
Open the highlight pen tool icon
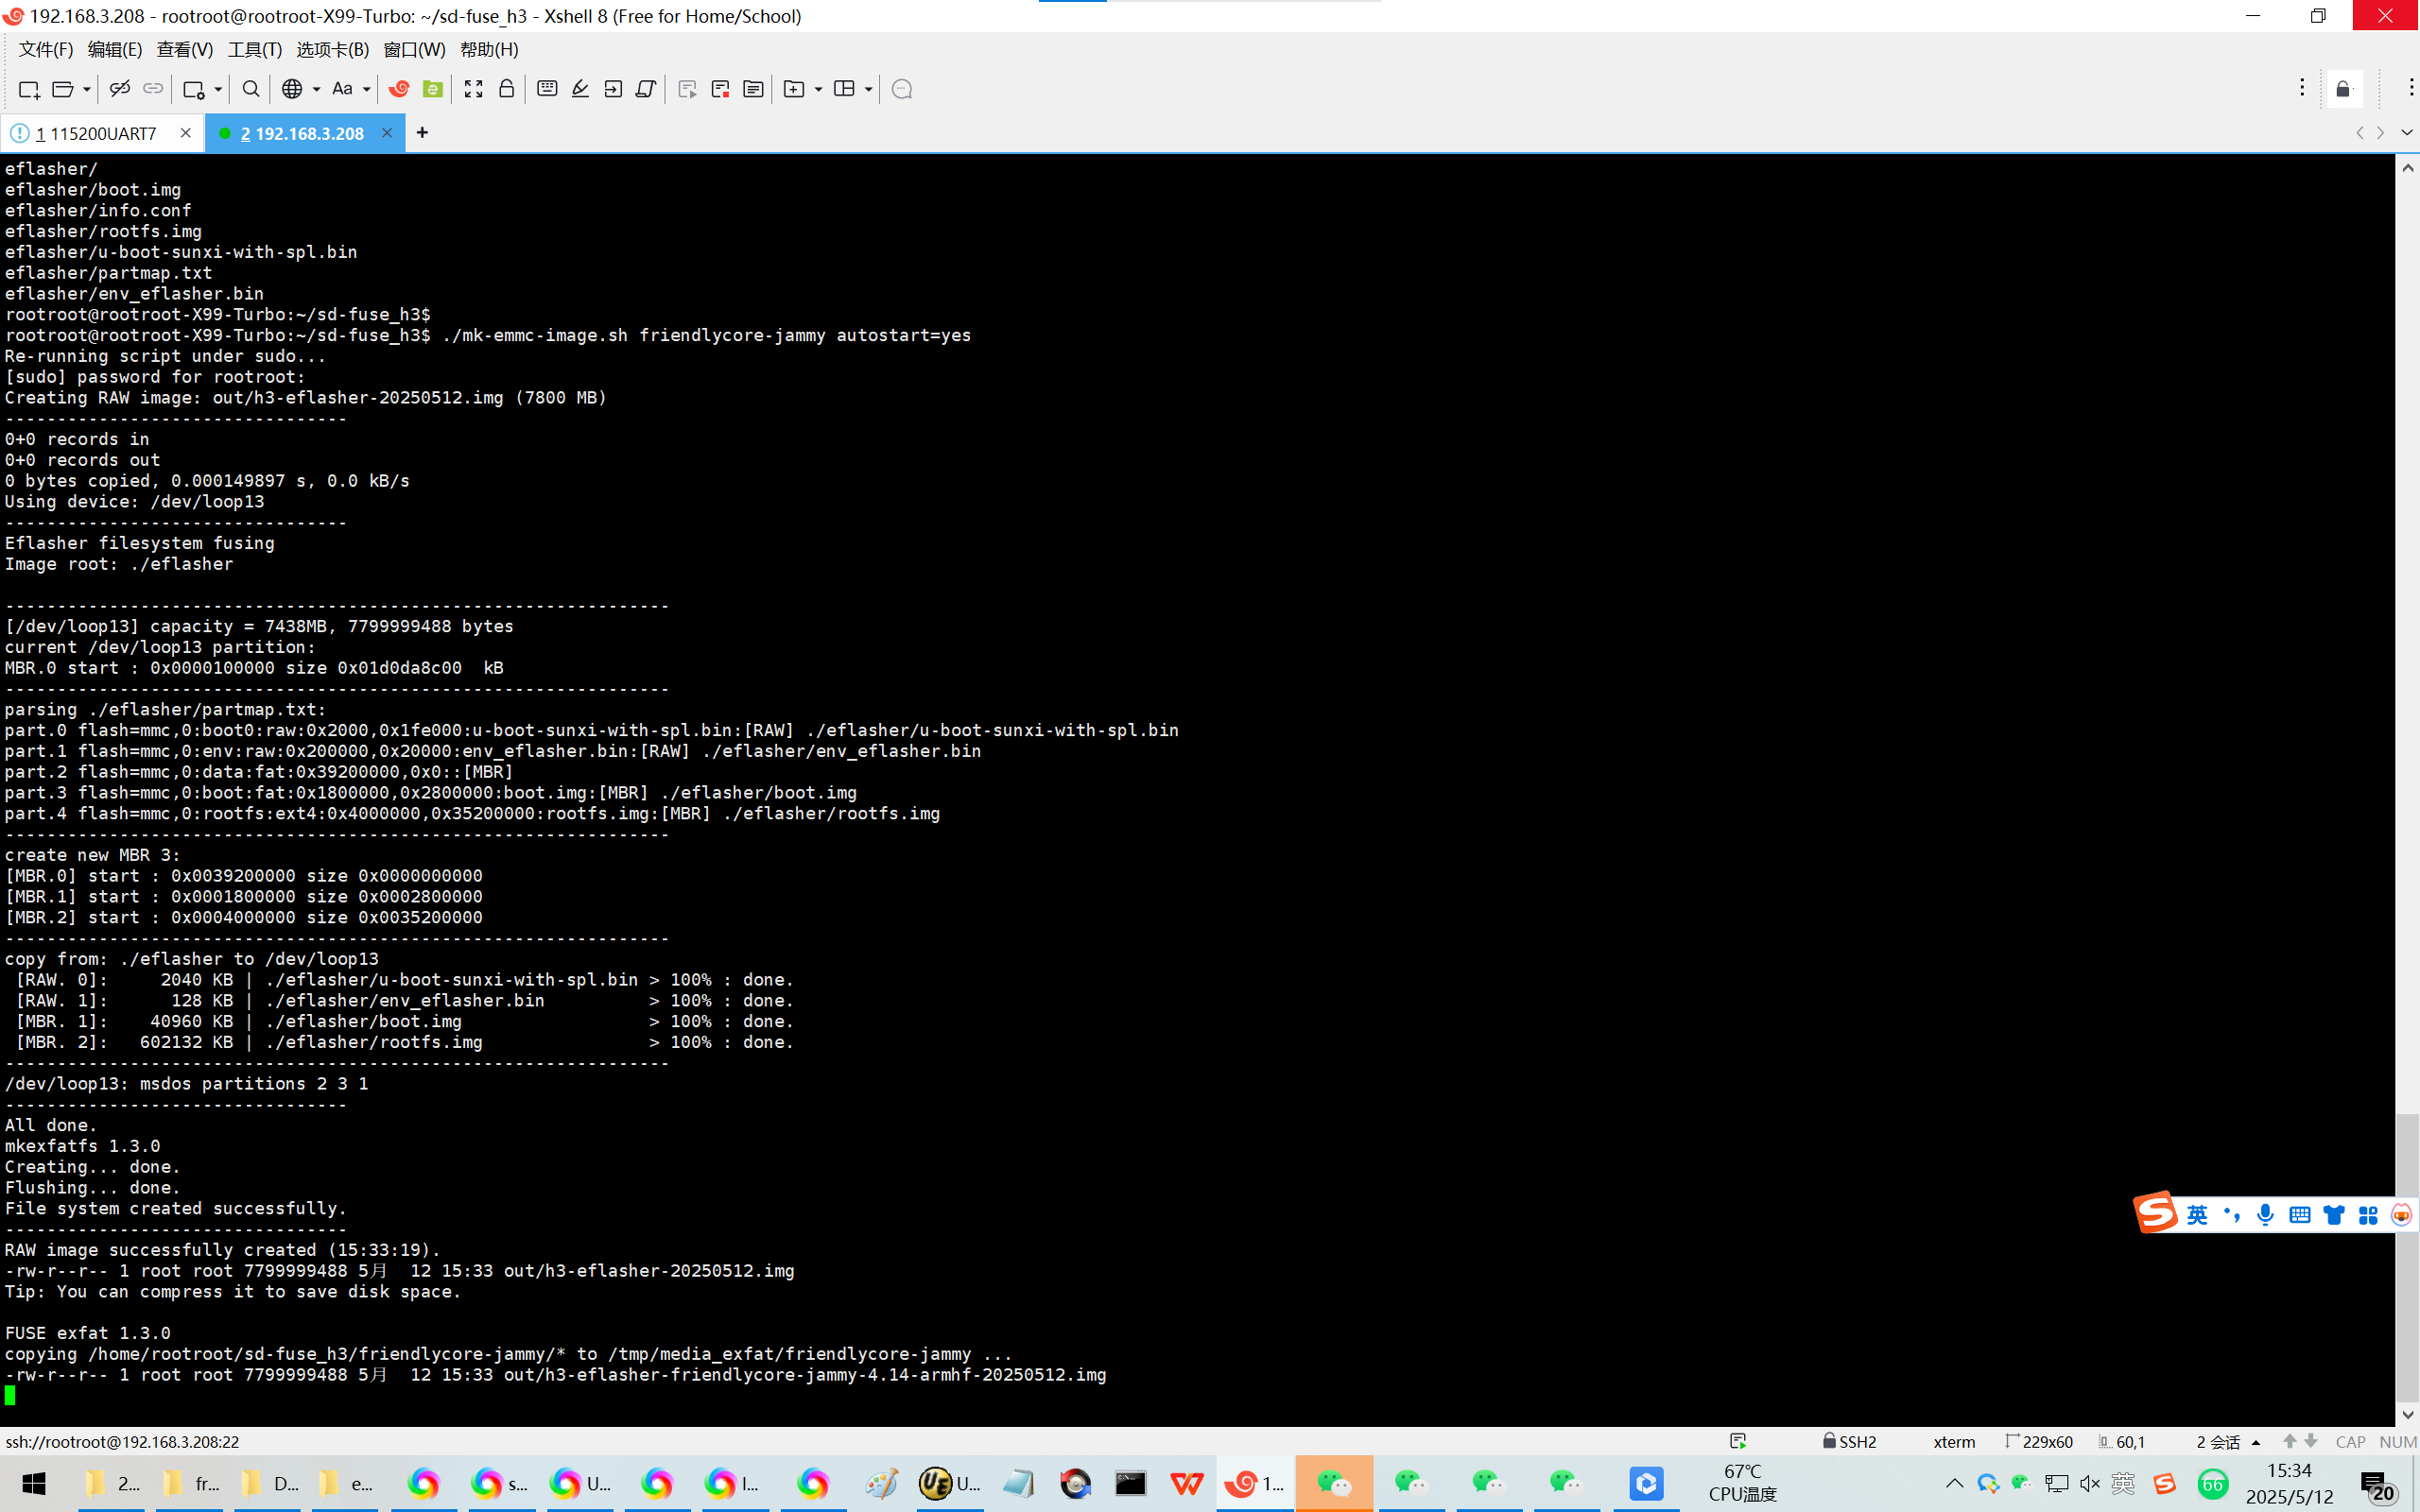[x=580, y=89]
